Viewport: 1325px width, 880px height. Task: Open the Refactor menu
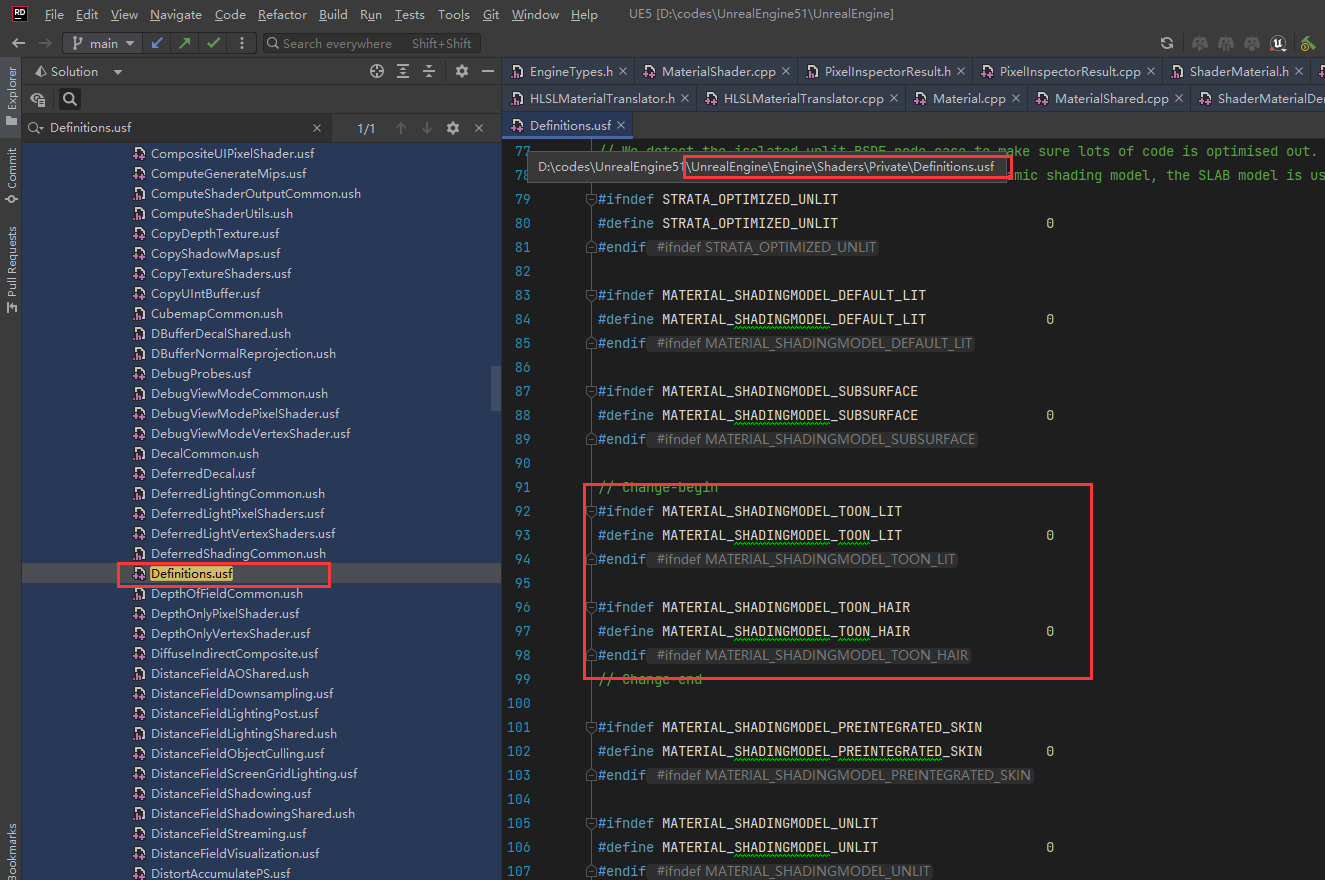coord(282,14)
